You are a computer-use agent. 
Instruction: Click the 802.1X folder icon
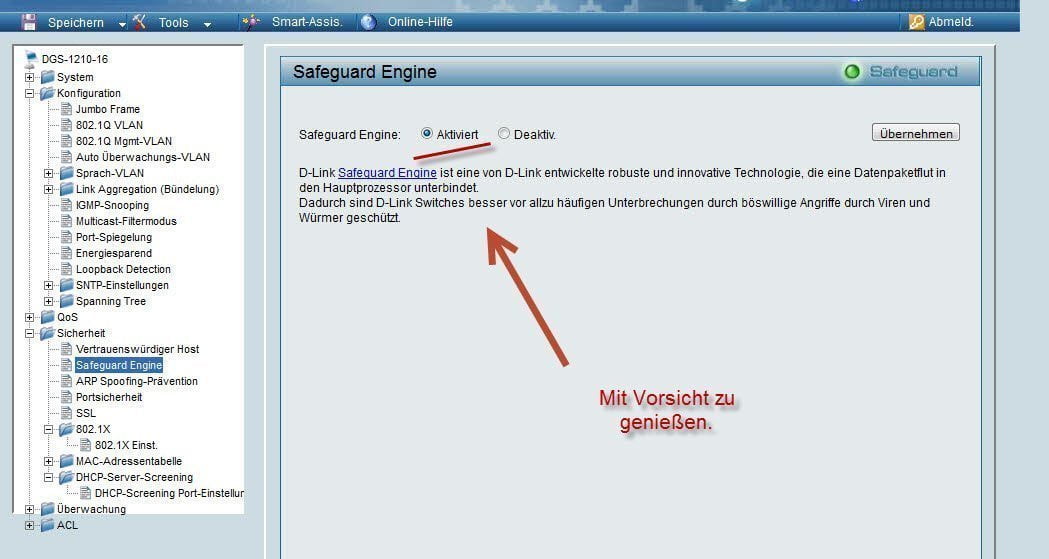(x=66, y=429)
